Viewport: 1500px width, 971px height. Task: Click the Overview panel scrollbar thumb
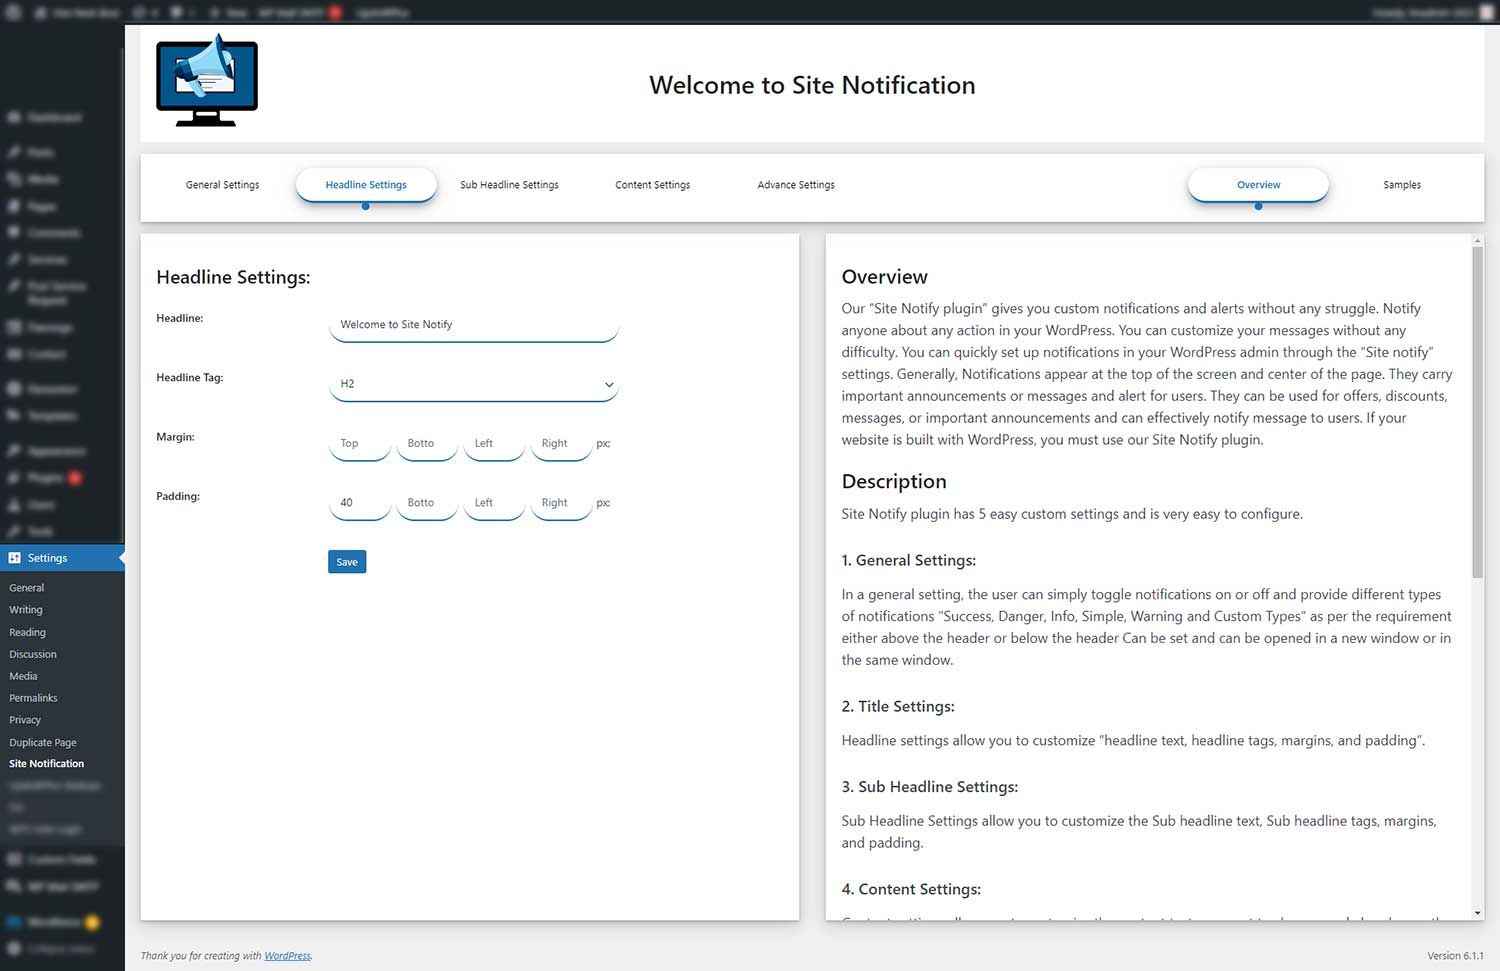pyautogui.click(x=1477, y=410)
